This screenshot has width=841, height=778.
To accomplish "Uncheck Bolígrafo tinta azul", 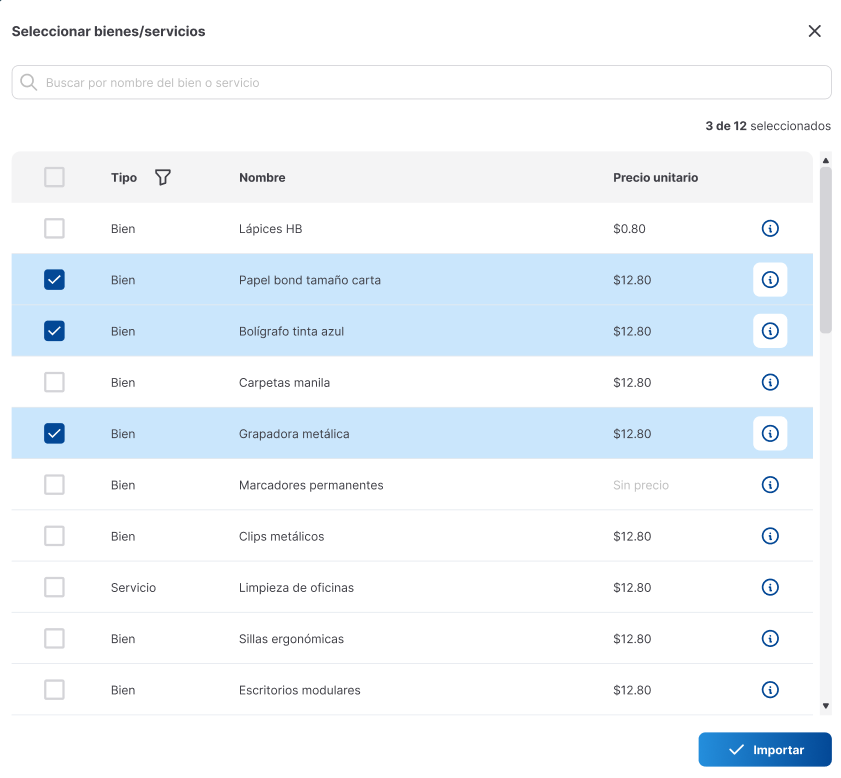I will tap(54, 331).
